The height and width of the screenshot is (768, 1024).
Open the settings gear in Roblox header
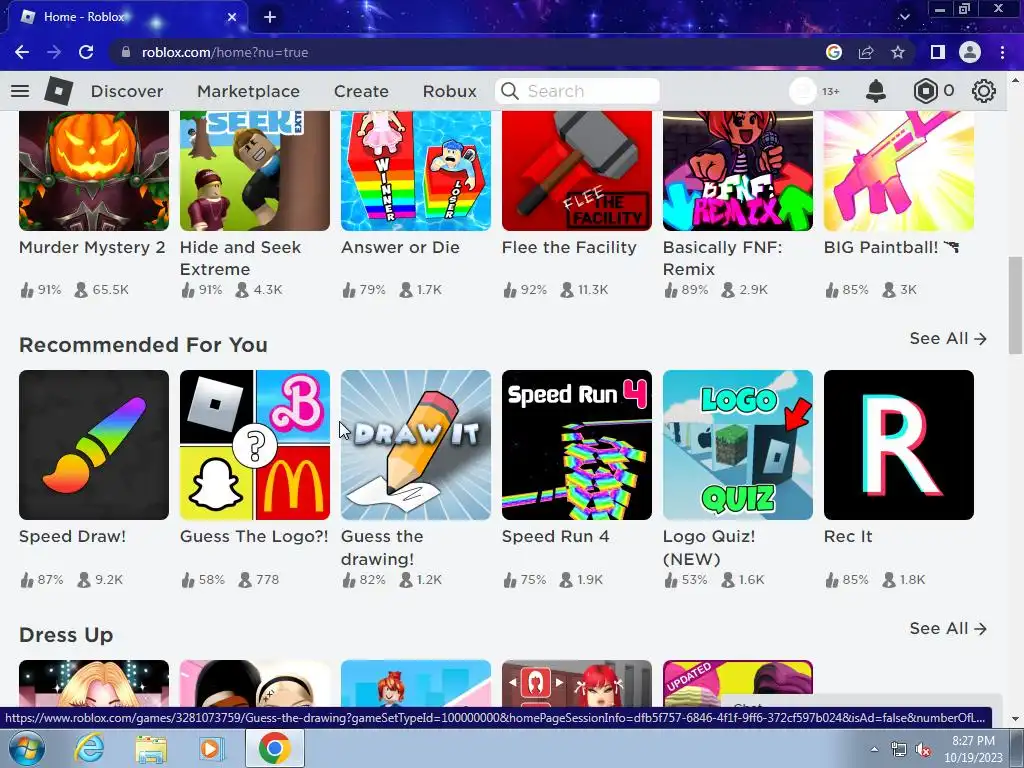tap(984, 91)
